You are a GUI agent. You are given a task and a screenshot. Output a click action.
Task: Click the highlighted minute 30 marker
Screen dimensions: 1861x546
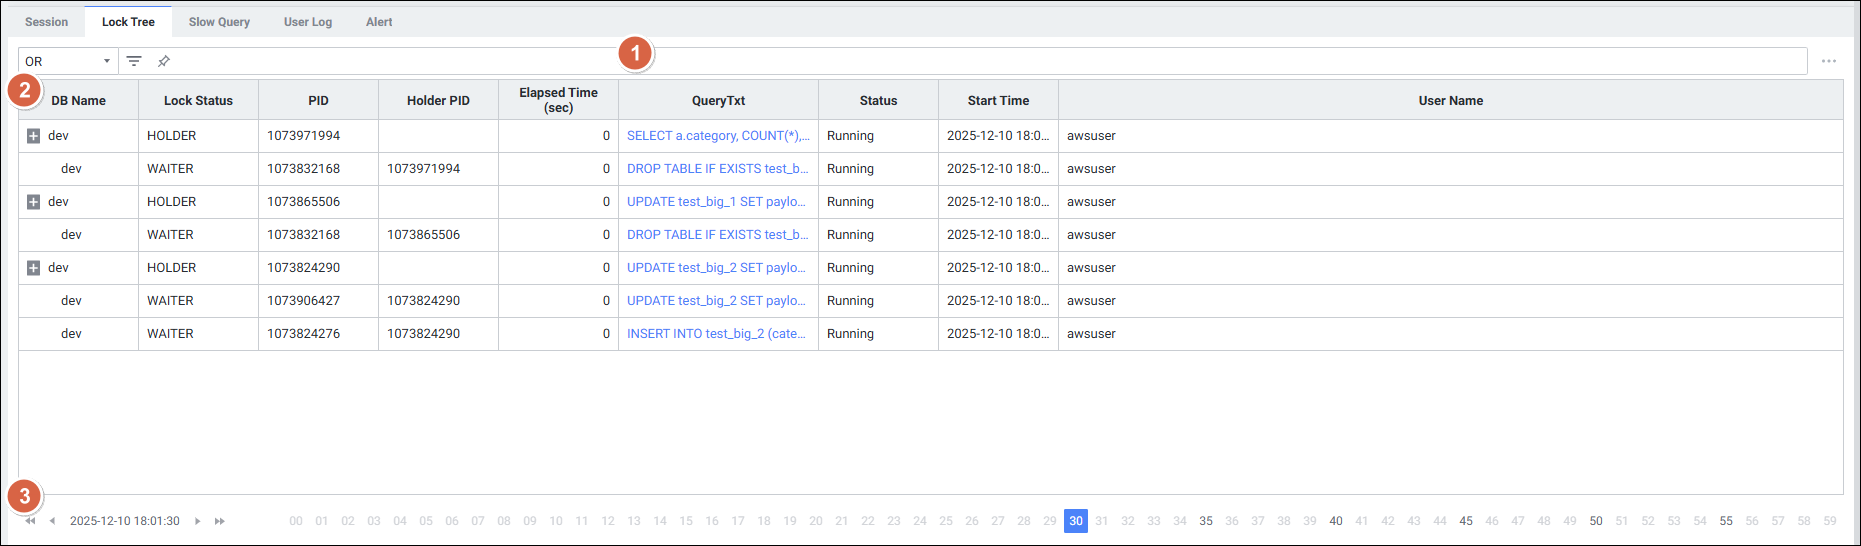coord(1075,521)
